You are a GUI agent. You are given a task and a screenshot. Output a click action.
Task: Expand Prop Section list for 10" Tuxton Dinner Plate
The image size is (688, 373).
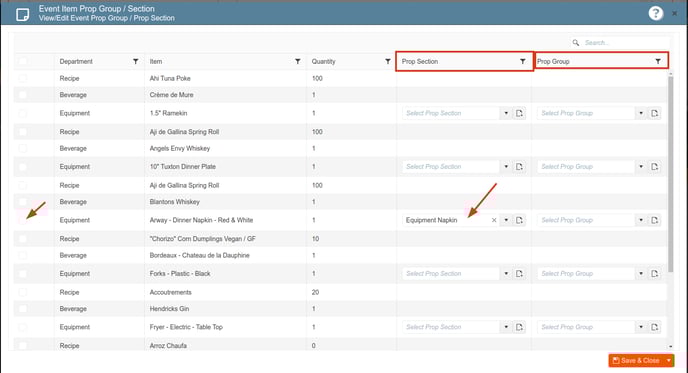pyautogui.click(x=506, y=167)
